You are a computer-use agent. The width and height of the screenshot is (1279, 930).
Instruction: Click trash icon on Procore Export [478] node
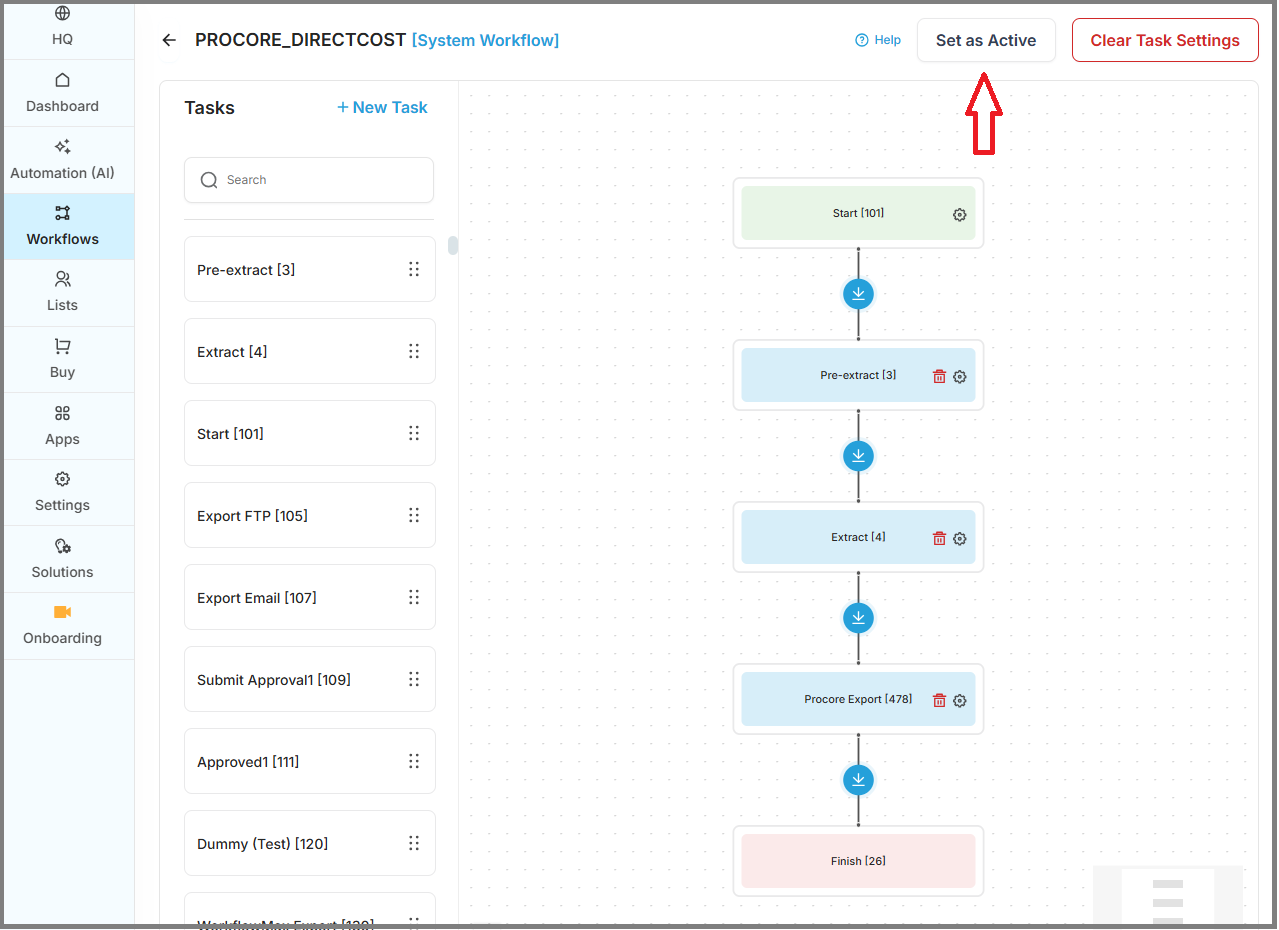tap(939, 700)
